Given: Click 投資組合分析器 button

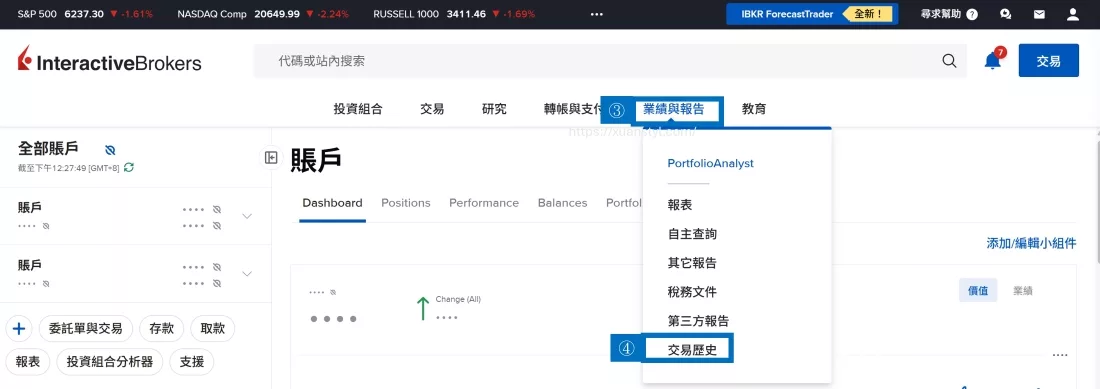Looking at the screenshot, I should point(110,362).
